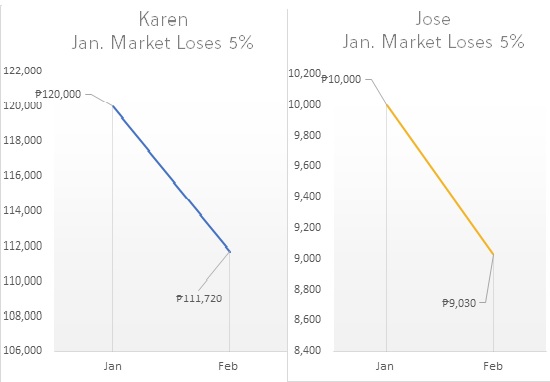Click the 106,000 axis value

tap(22, 350)
